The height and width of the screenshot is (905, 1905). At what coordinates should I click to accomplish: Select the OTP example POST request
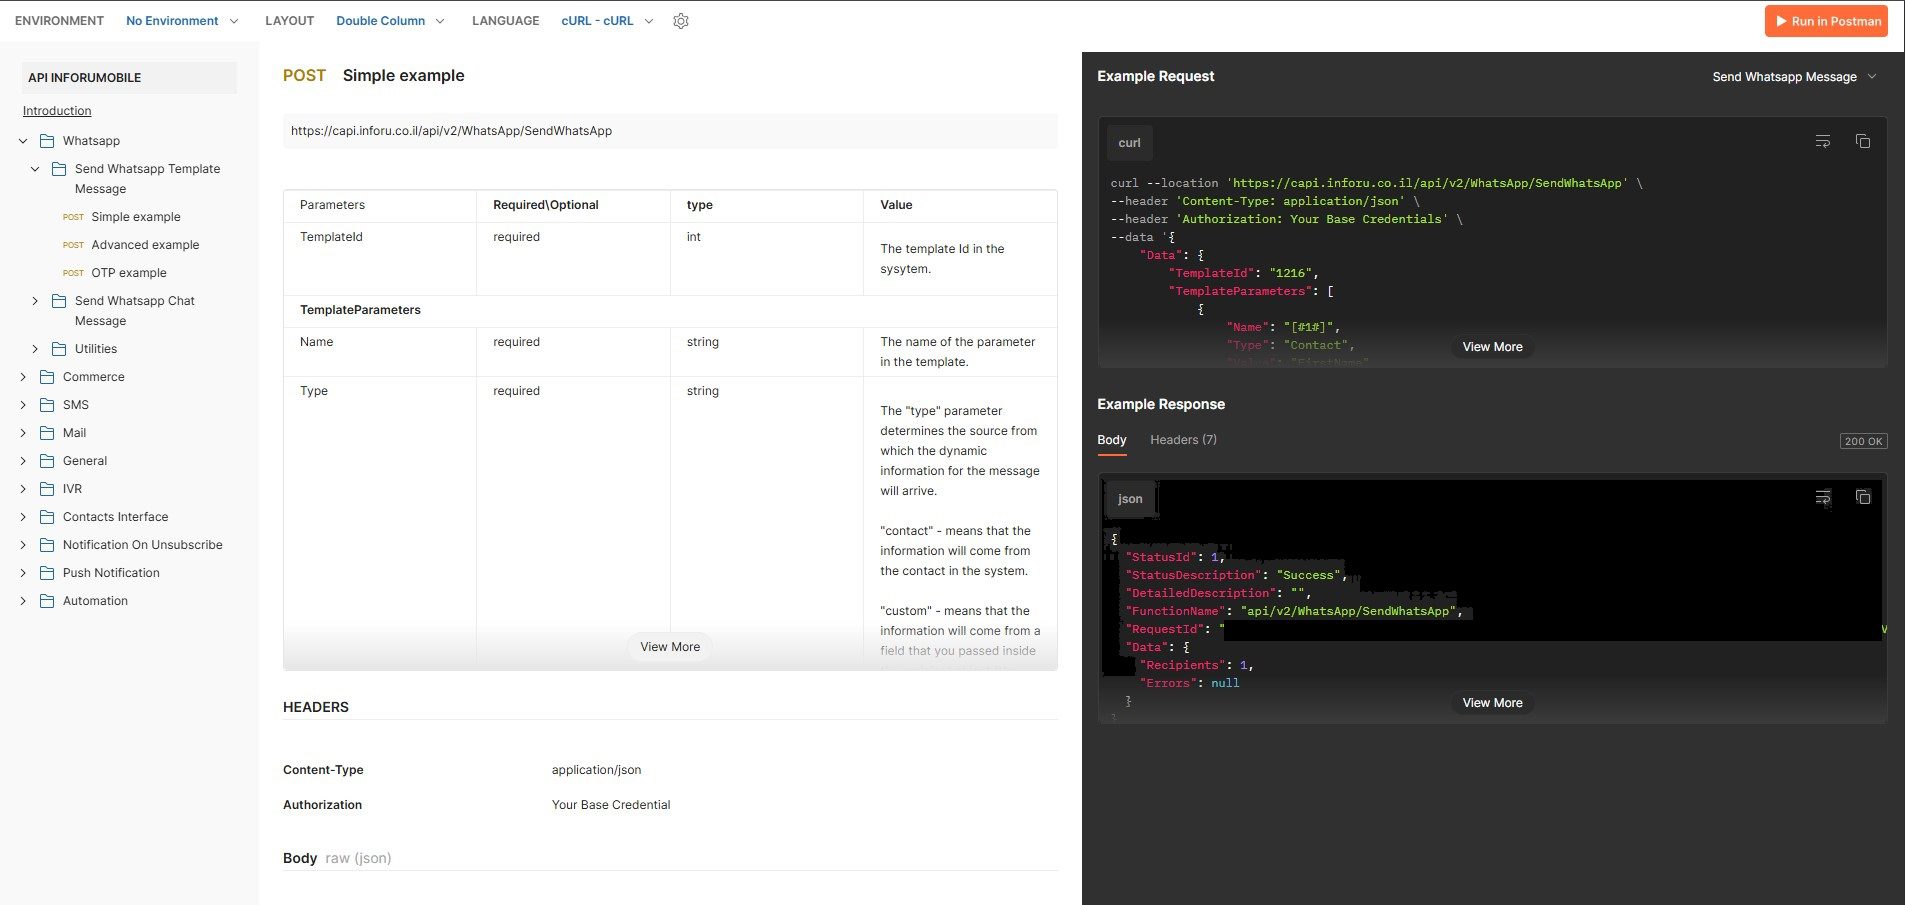pyautogui.click(x=128, y=273)
